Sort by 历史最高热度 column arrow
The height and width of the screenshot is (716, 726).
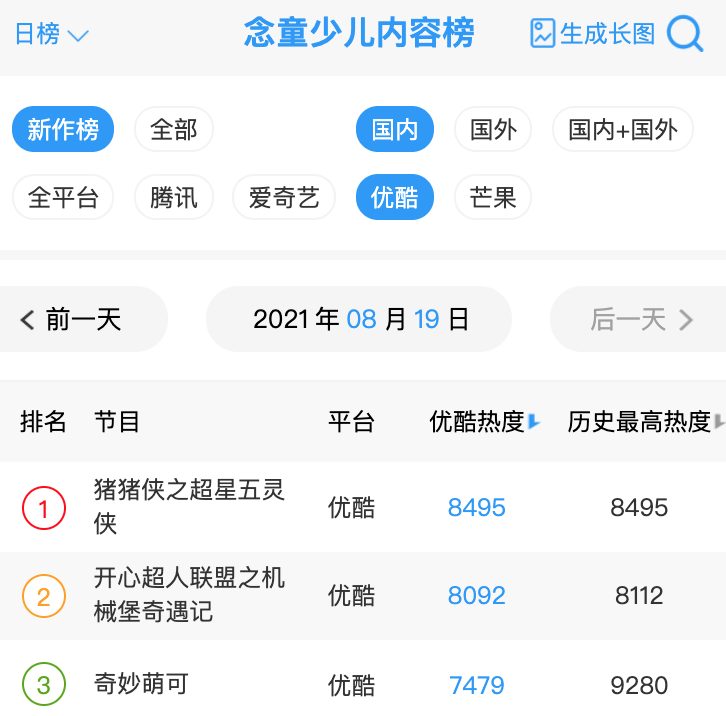click(x=720, y=421)
